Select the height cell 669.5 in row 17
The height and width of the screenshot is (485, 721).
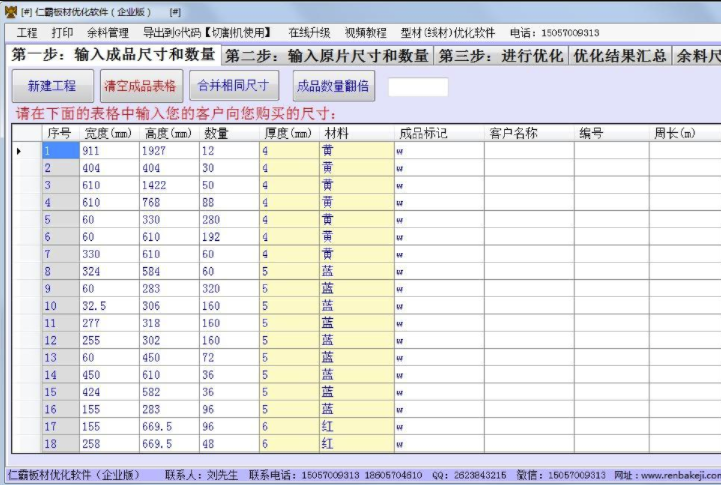[169, 427]
